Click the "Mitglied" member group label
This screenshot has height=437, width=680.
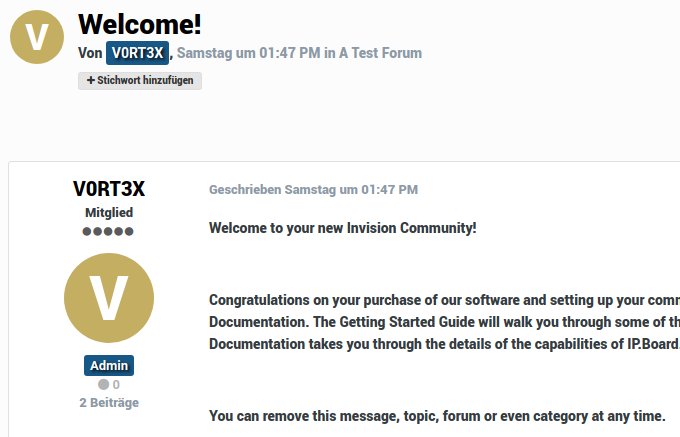coord(109,213)
